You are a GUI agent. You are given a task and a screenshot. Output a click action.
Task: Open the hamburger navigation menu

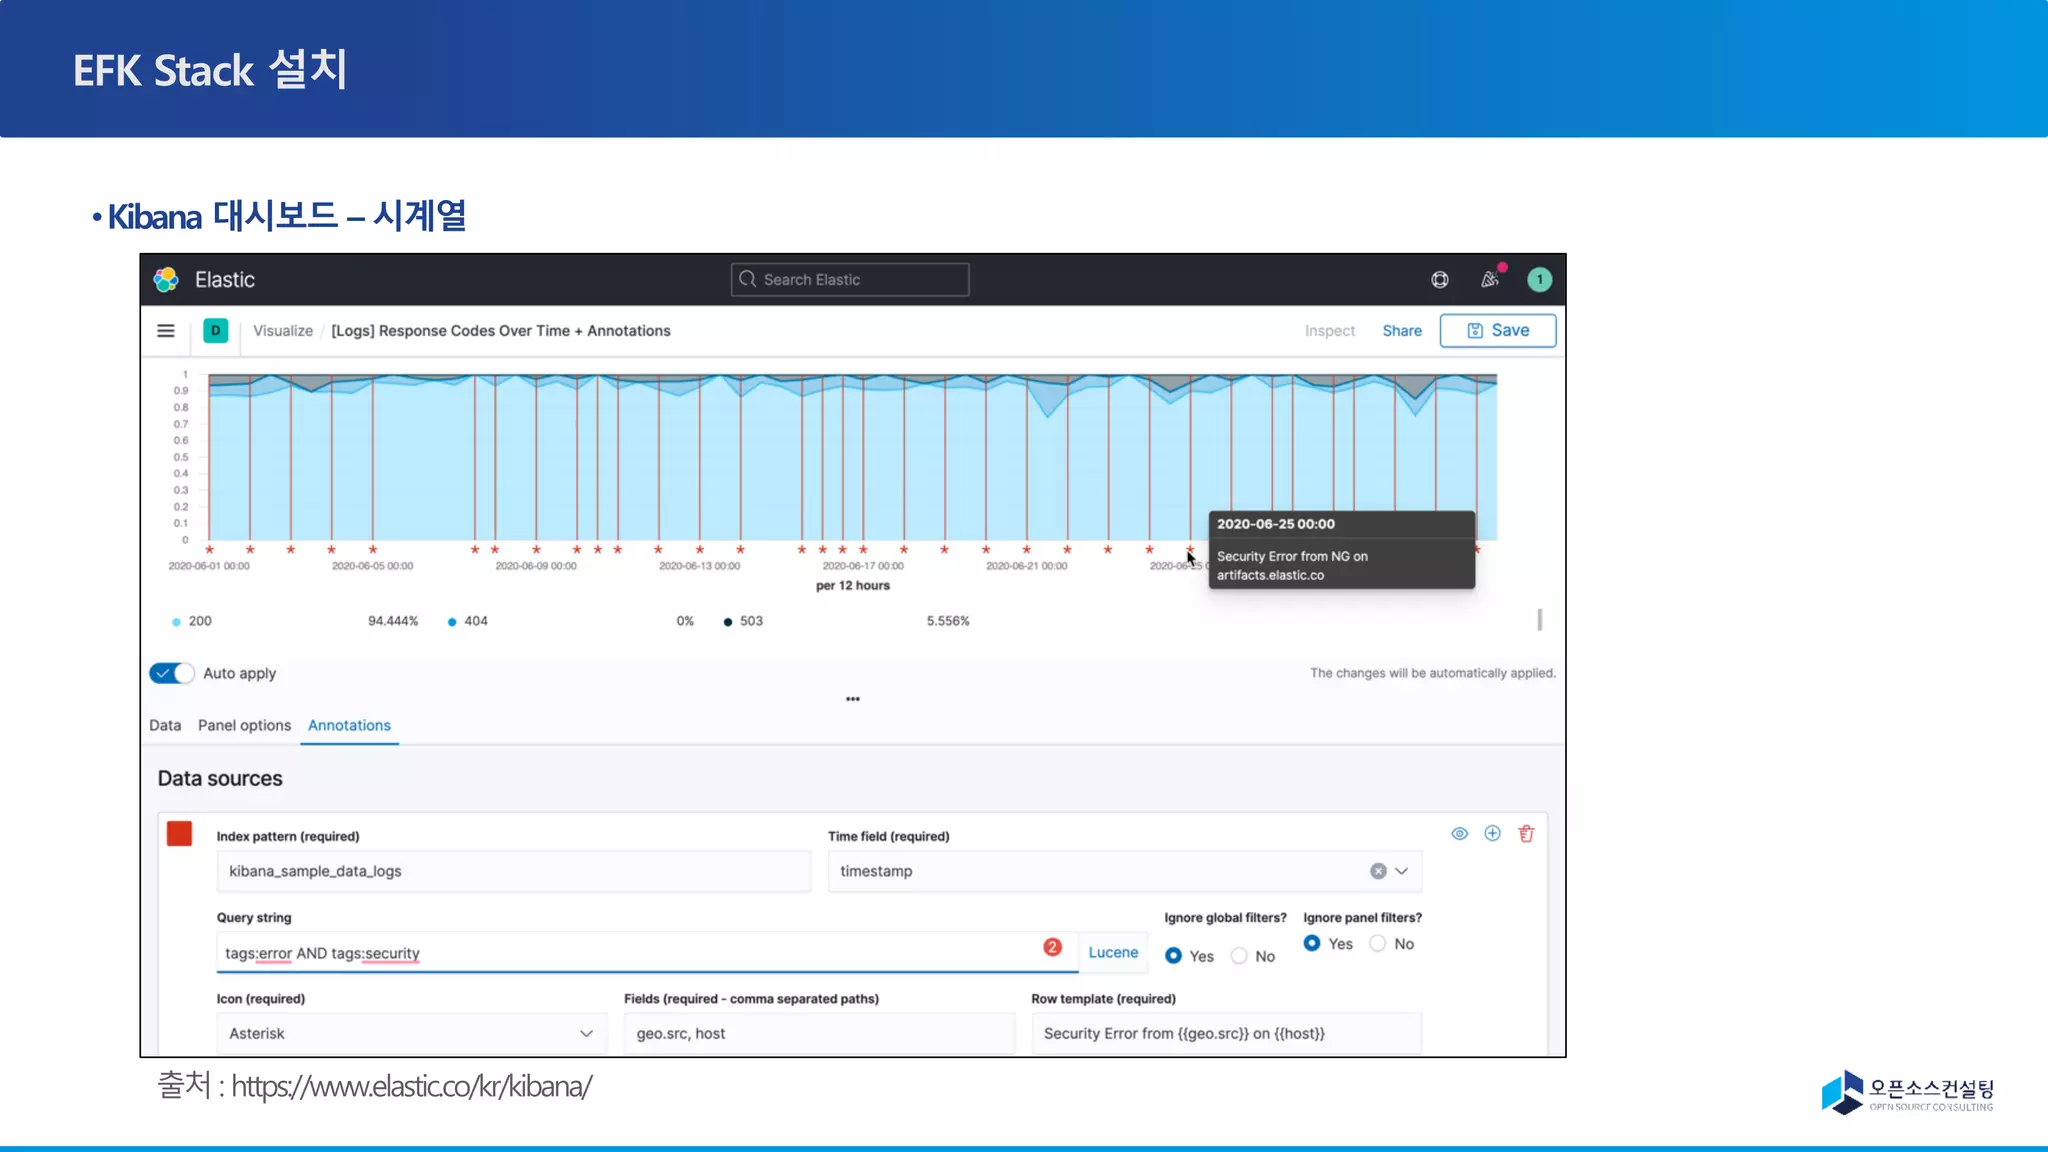pos(166,331)
